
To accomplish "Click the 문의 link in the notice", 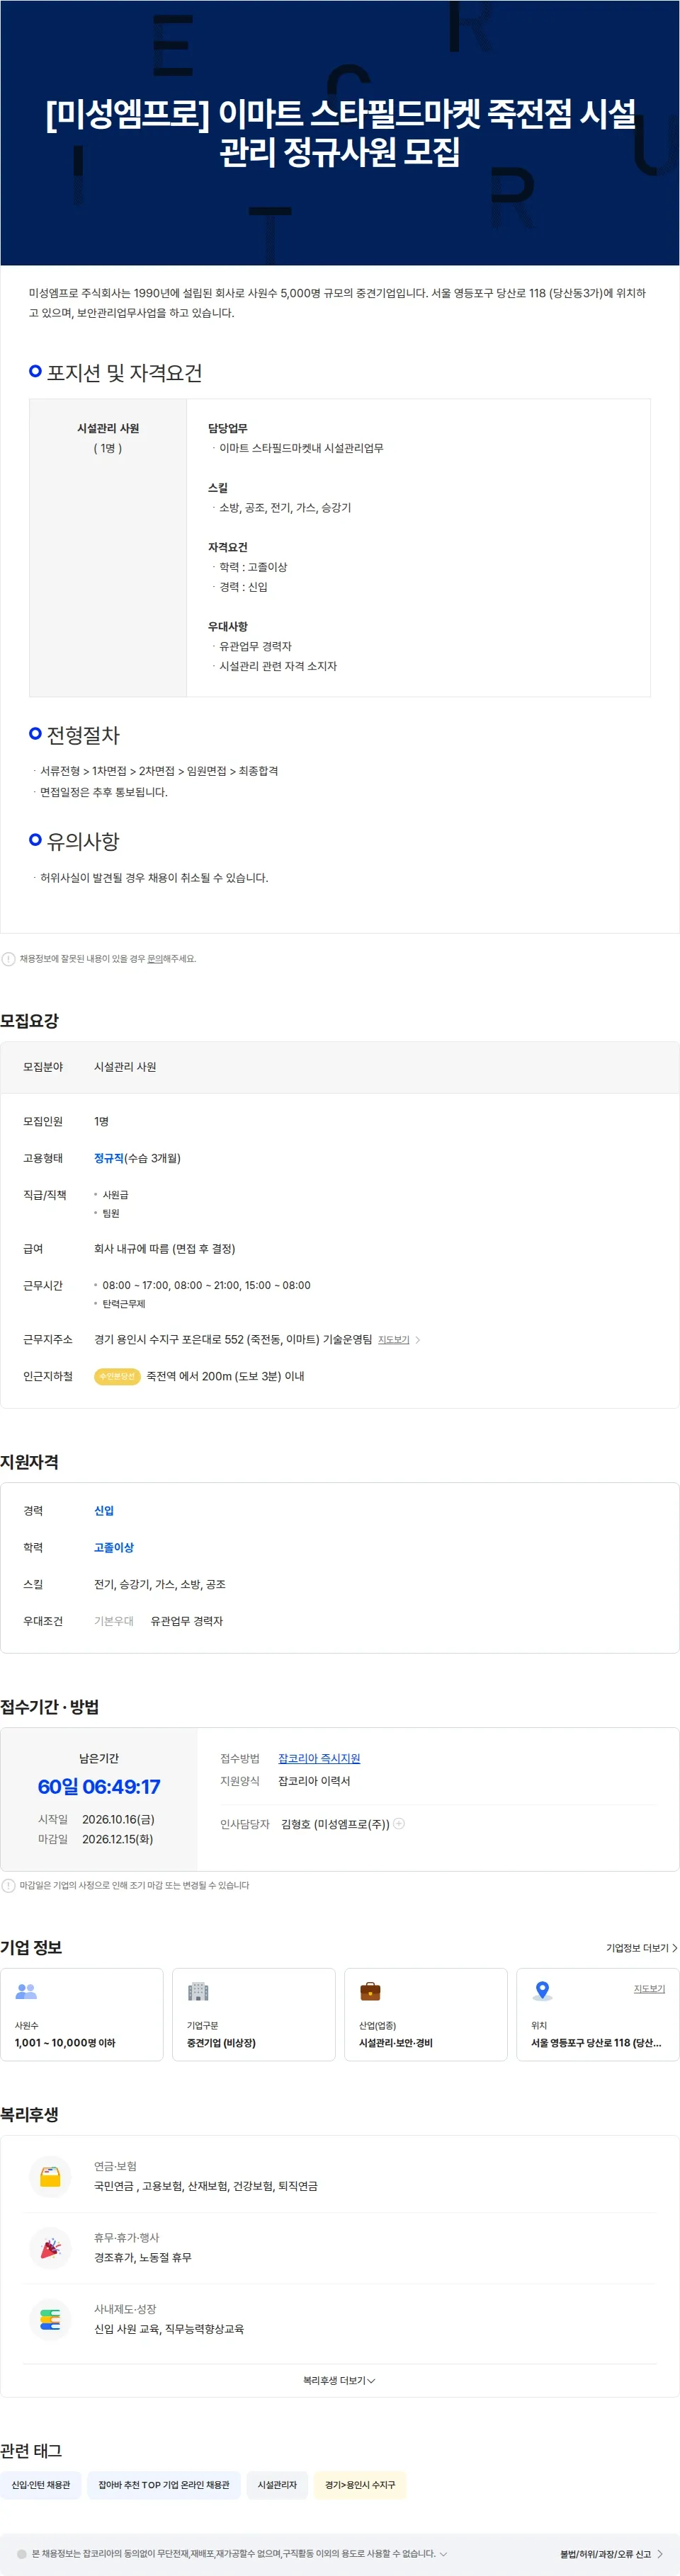I will coord(155,959).
